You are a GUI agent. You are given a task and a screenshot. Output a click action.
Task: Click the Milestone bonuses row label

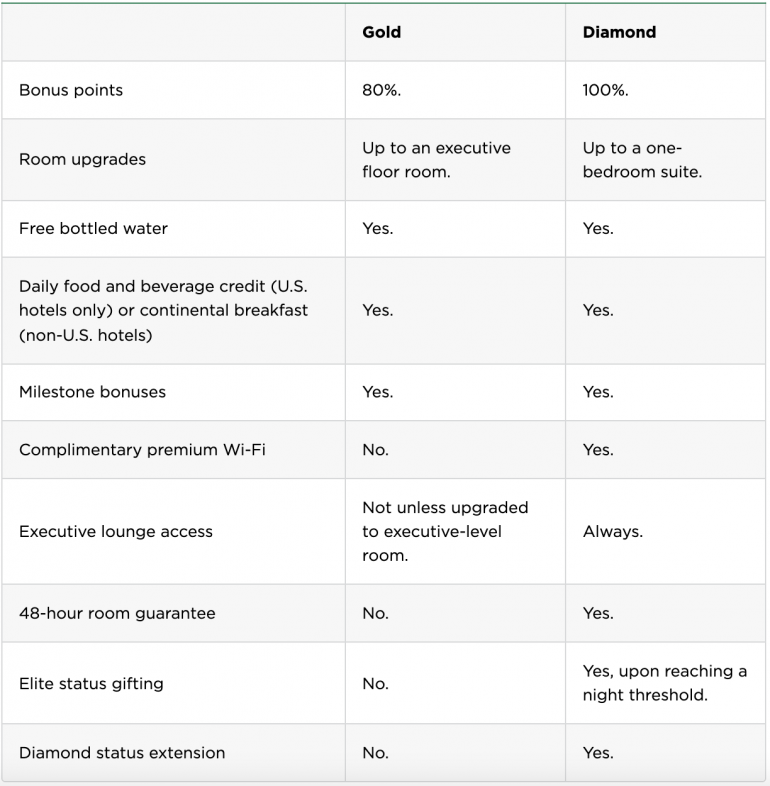92,392
